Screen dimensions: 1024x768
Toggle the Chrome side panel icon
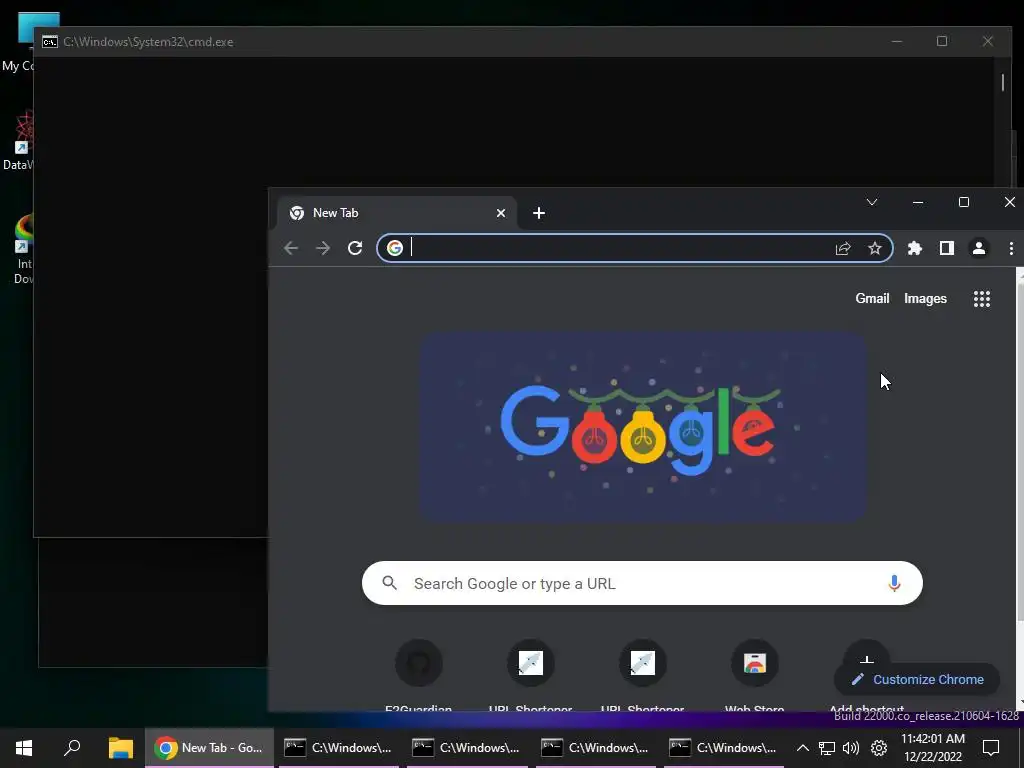[947, 248]
